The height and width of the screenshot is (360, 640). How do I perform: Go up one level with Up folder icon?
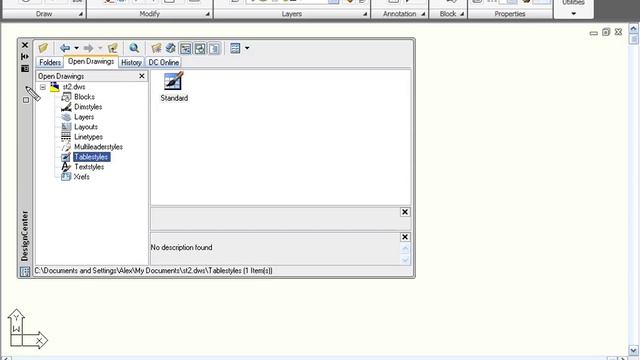(113, 48)
